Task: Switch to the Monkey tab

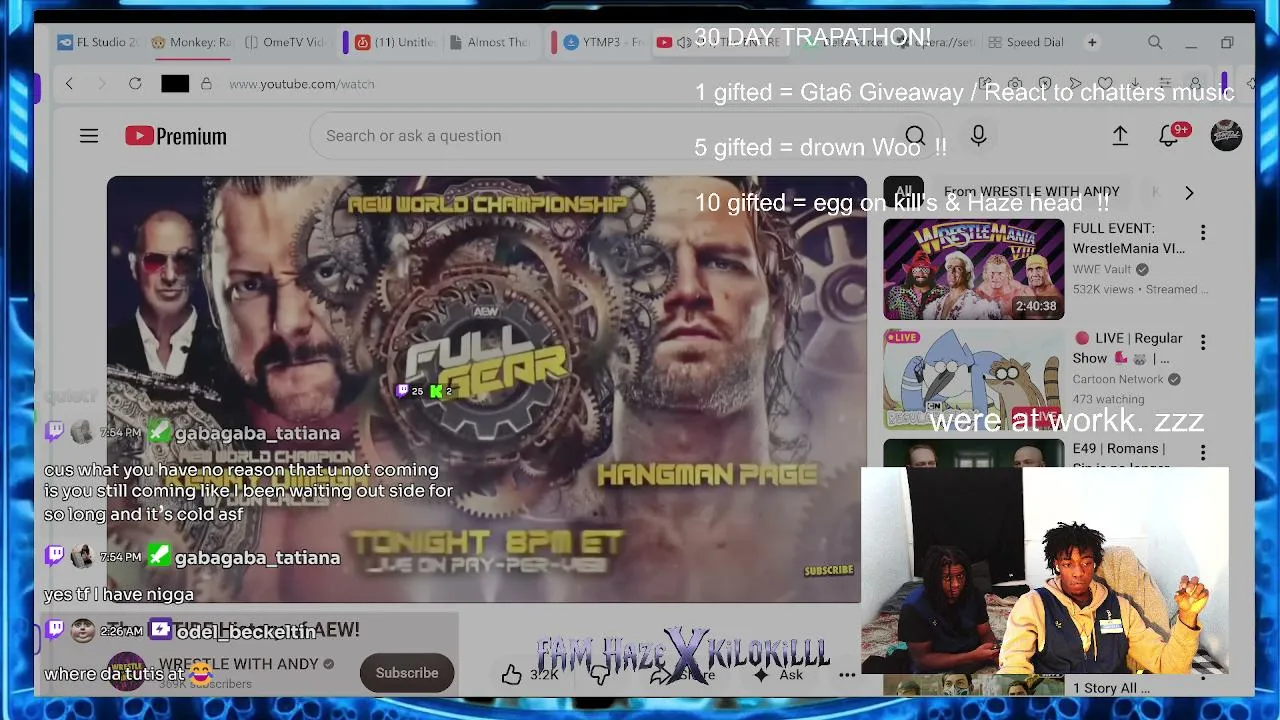Action: click(192, 42)
